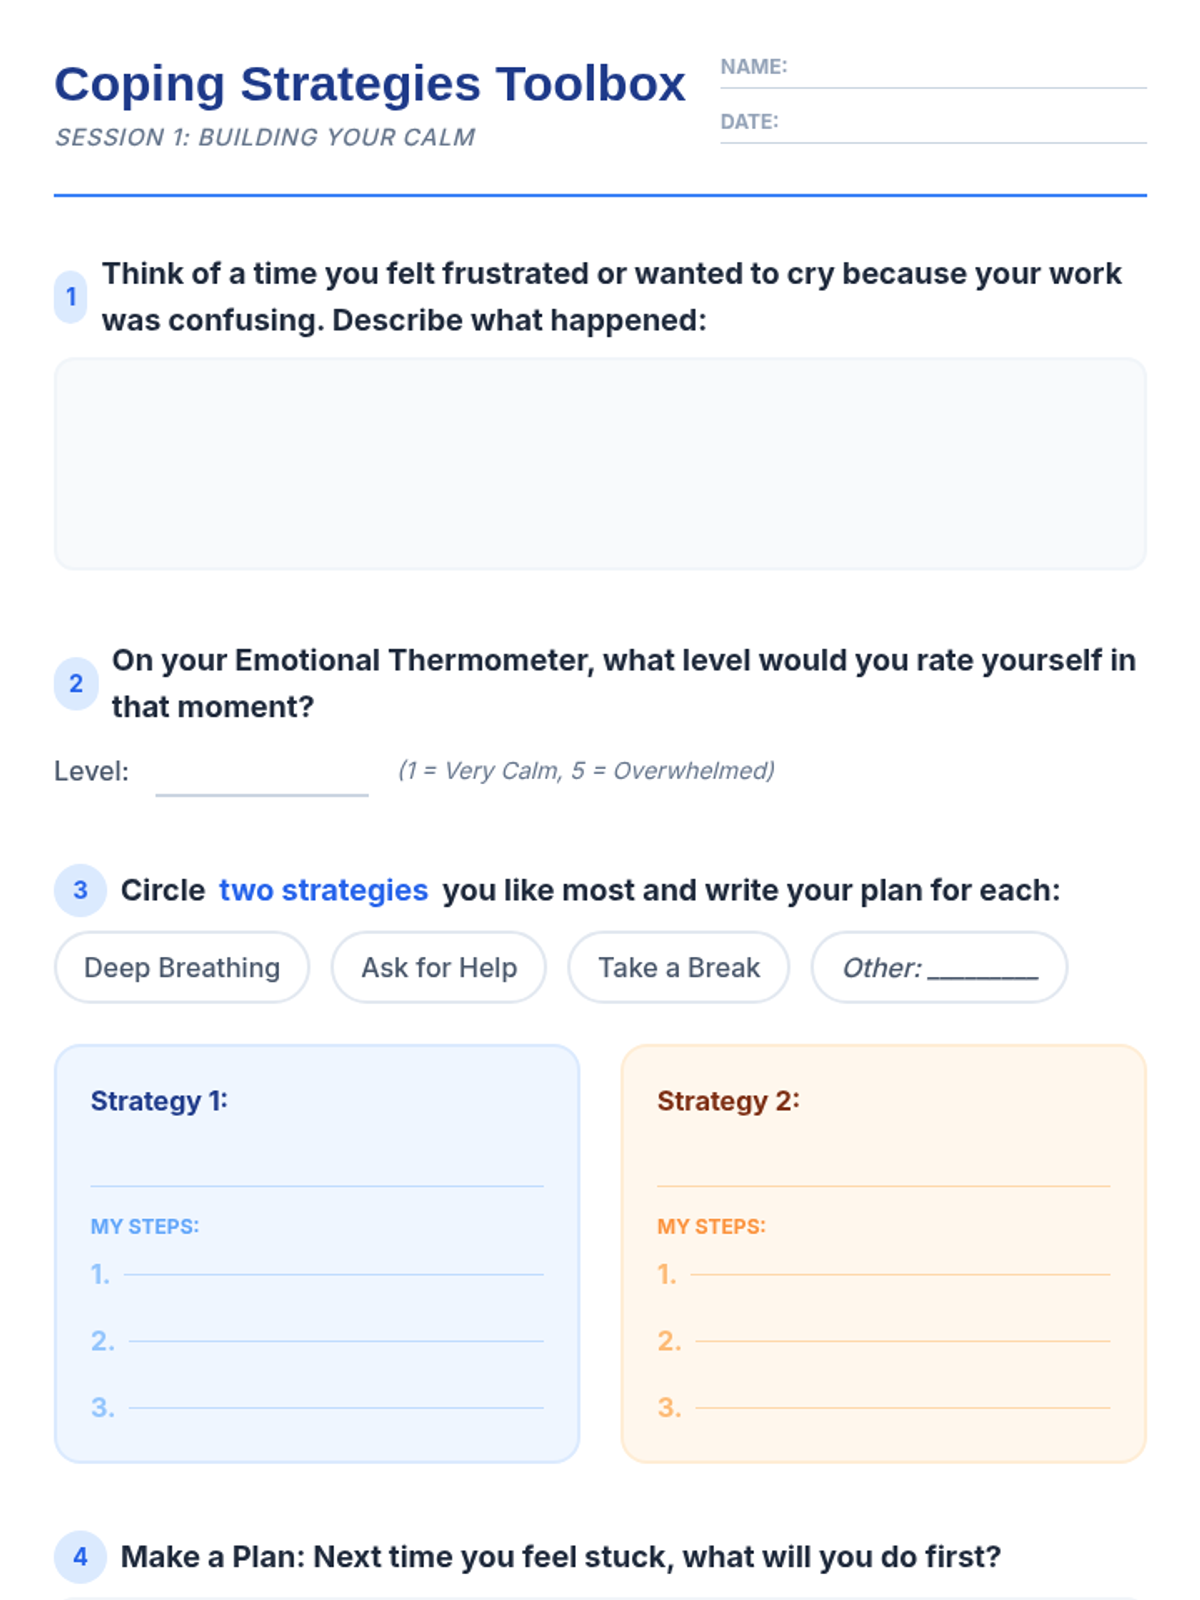Select the Other strategy chip
This screenshot has height=1600, width=1200.
pyautogui.click(x=939, y=968)
